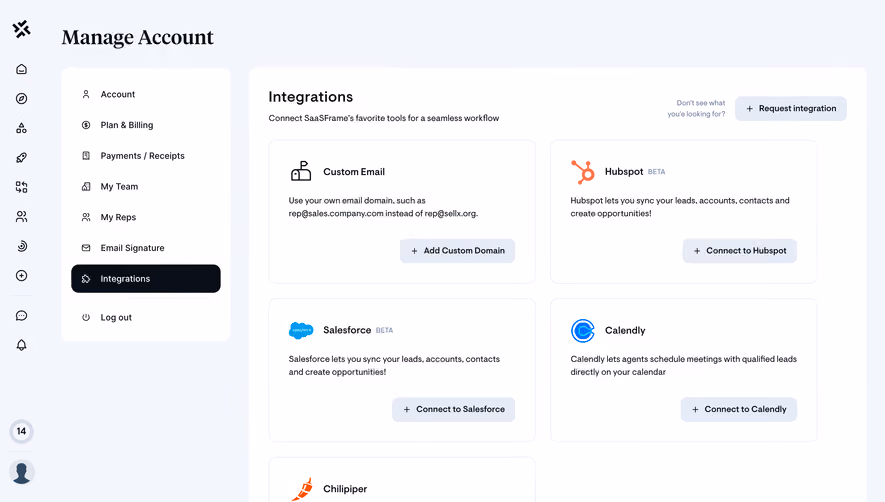Click the BETA label next to Hubspot
Screen dimensions: 885x502
pos(656,172)
